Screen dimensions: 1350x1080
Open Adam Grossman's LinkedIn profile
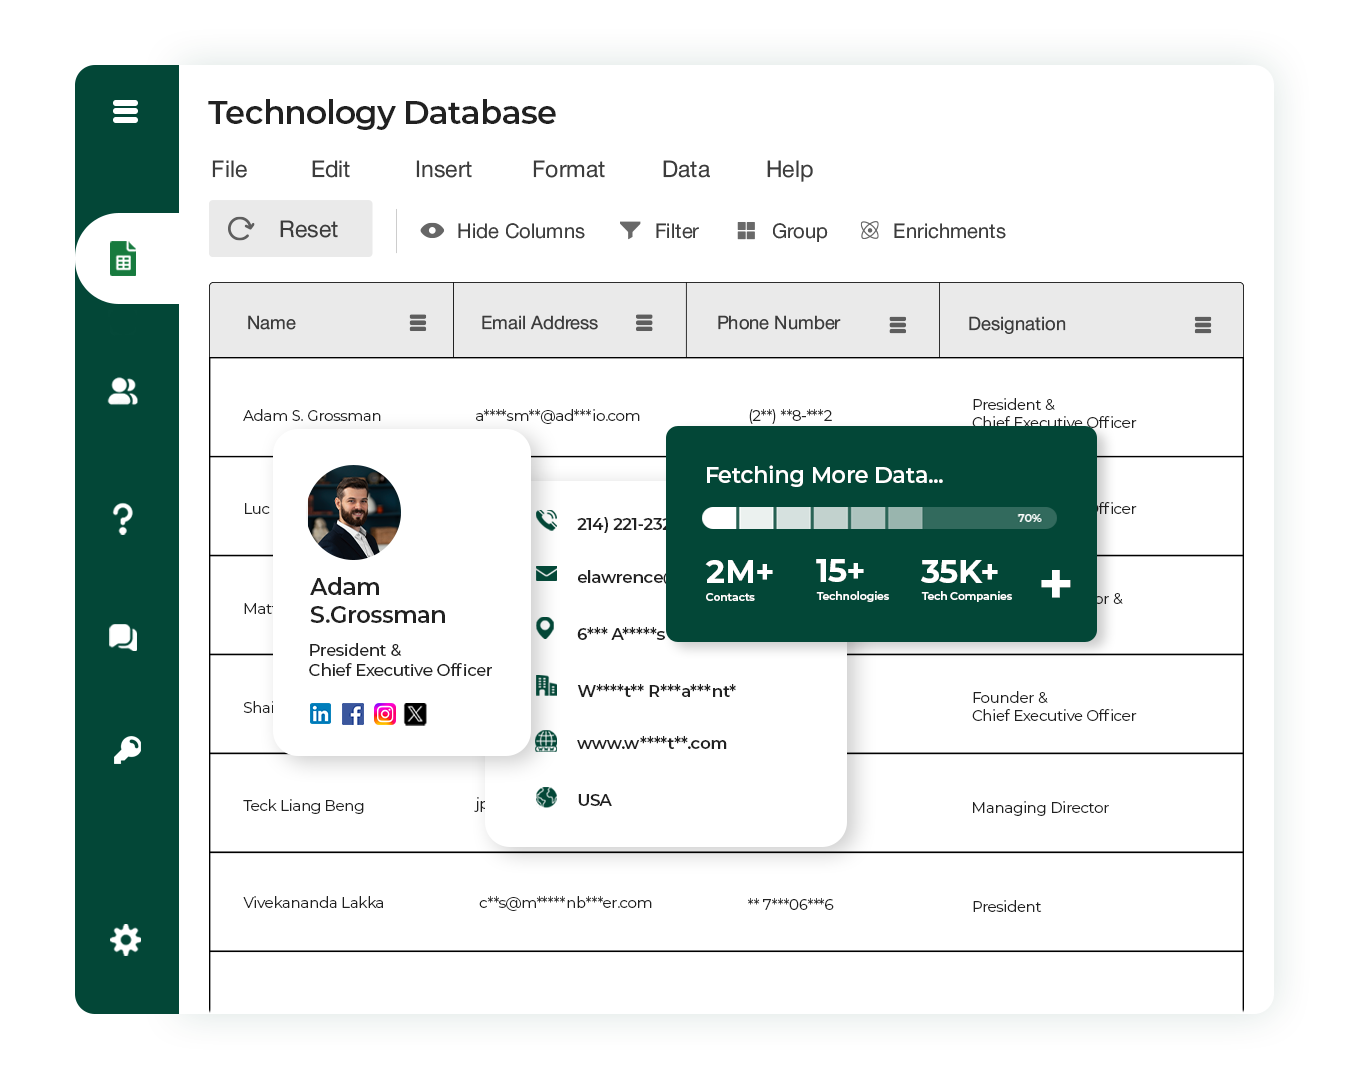tap(320, 714)
